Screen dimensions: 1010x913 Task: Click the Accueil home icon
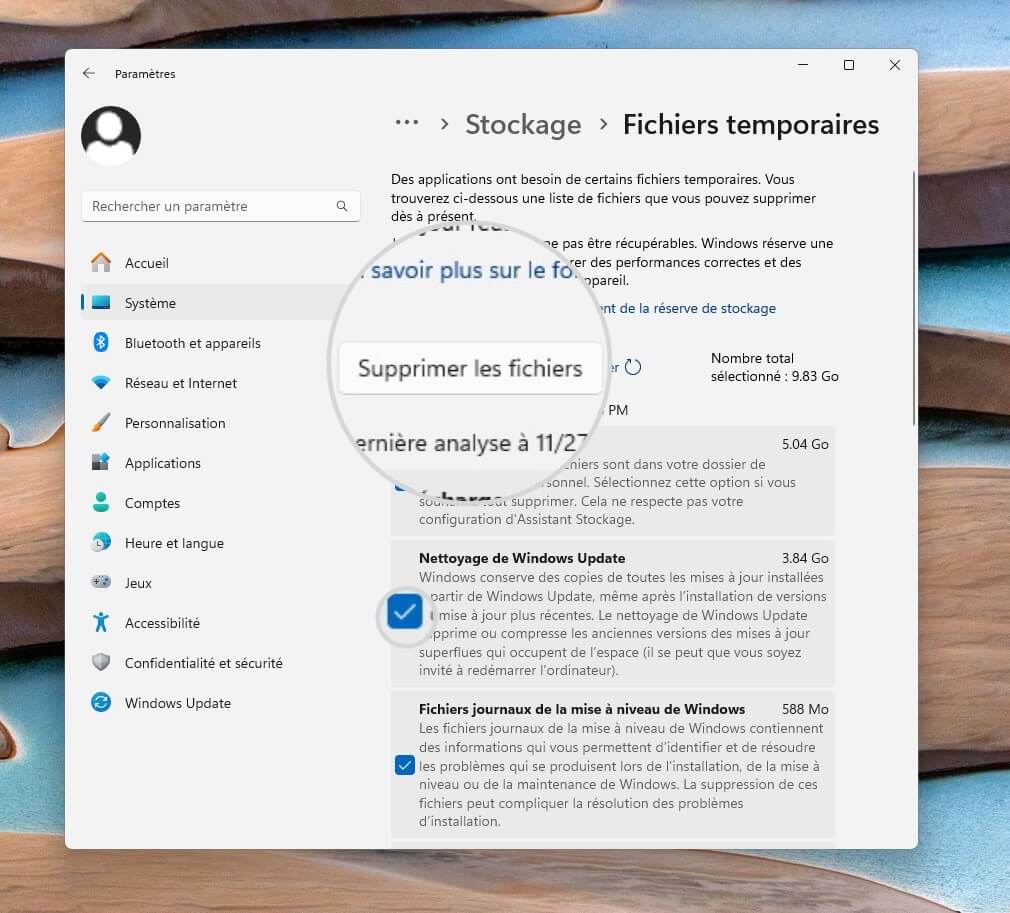(101, 262)
